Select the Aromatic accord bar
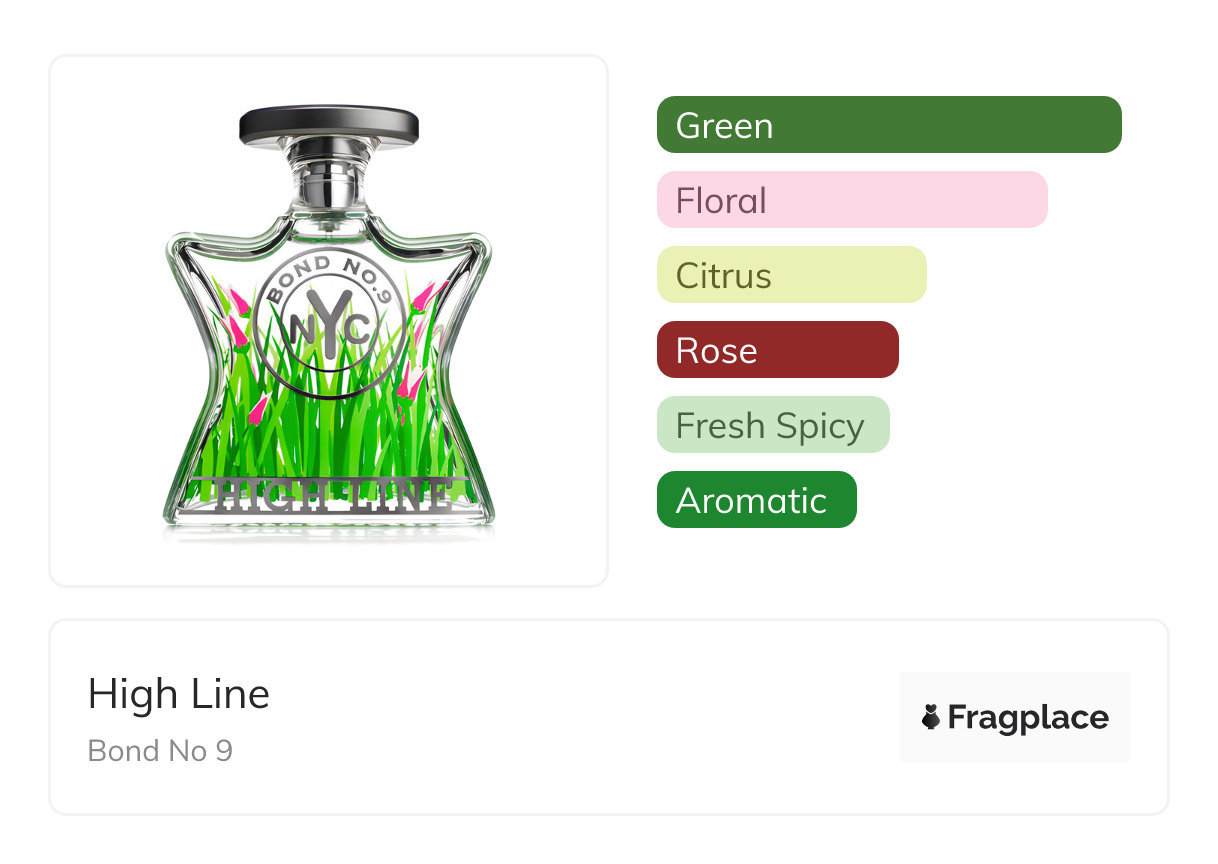The image size is (1218, 864). click(x=756, y=500)
